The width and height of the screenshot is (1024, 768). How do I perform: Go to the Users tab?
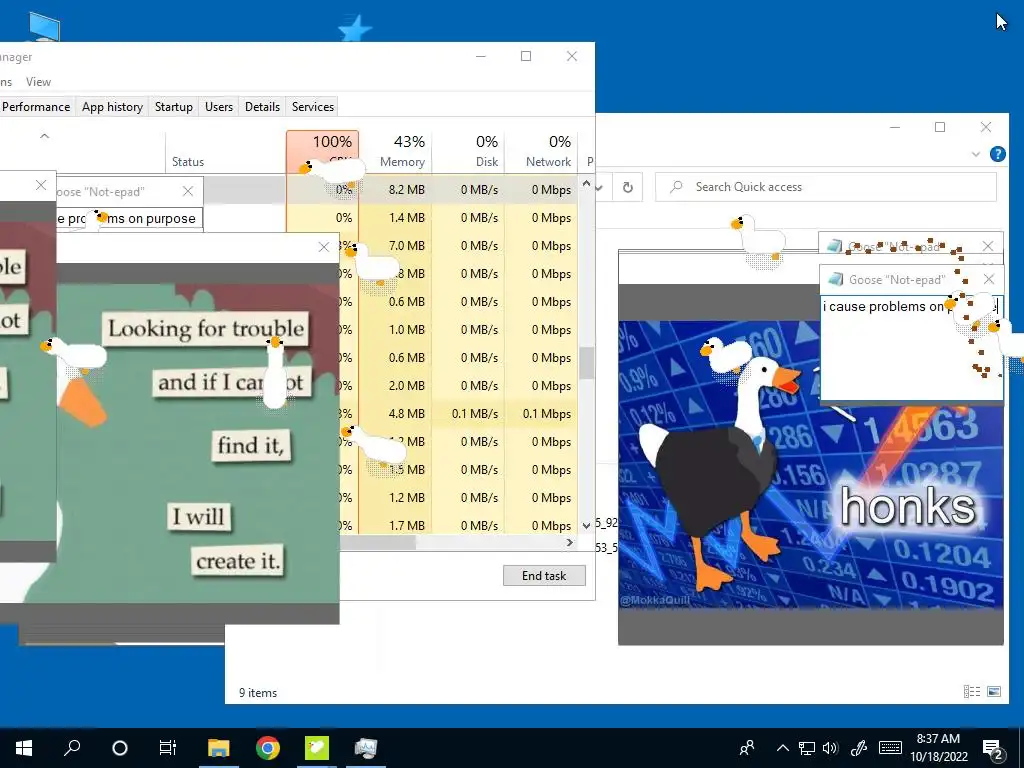pos(219,106)
